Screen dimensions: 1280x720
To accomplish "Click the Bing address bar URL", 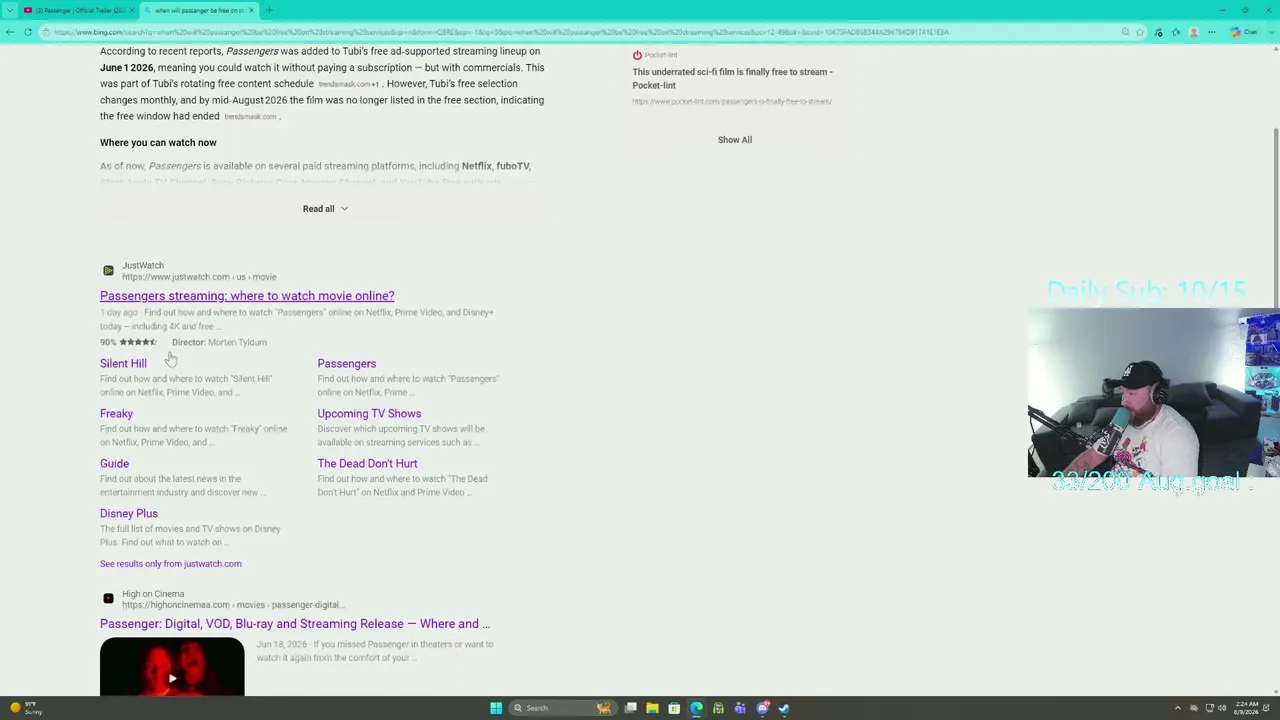I will tap(500, 32).
